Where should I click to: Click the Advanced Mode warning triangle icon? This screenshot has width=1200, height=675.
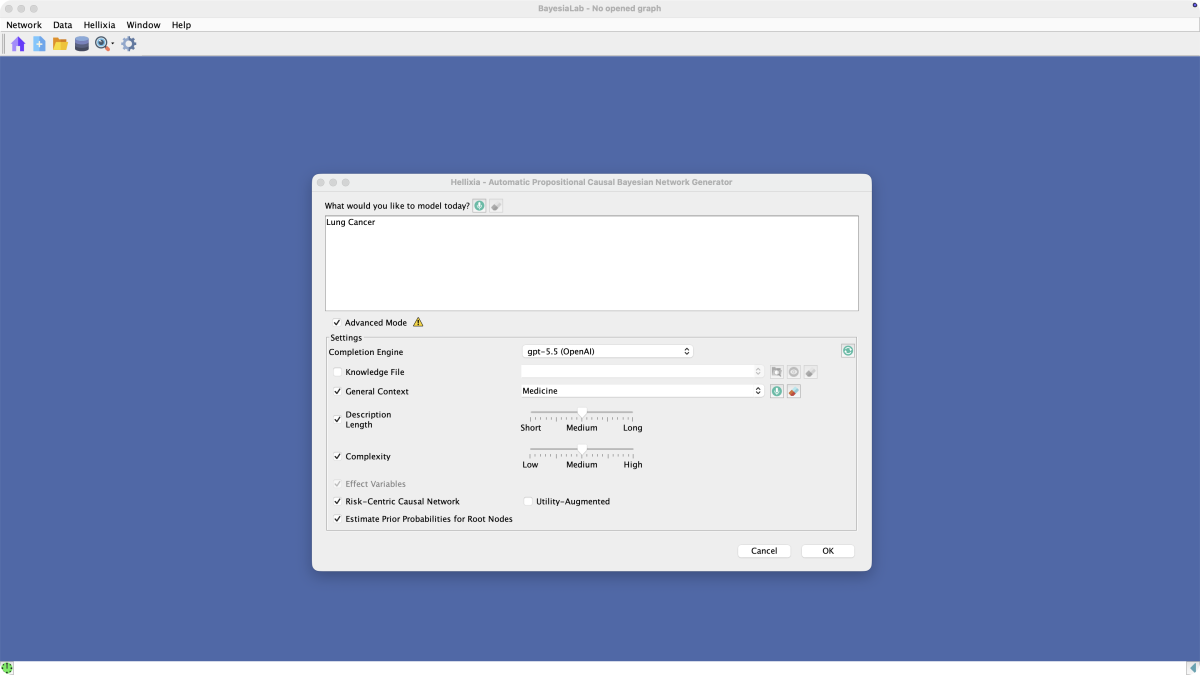coord(418,322)
